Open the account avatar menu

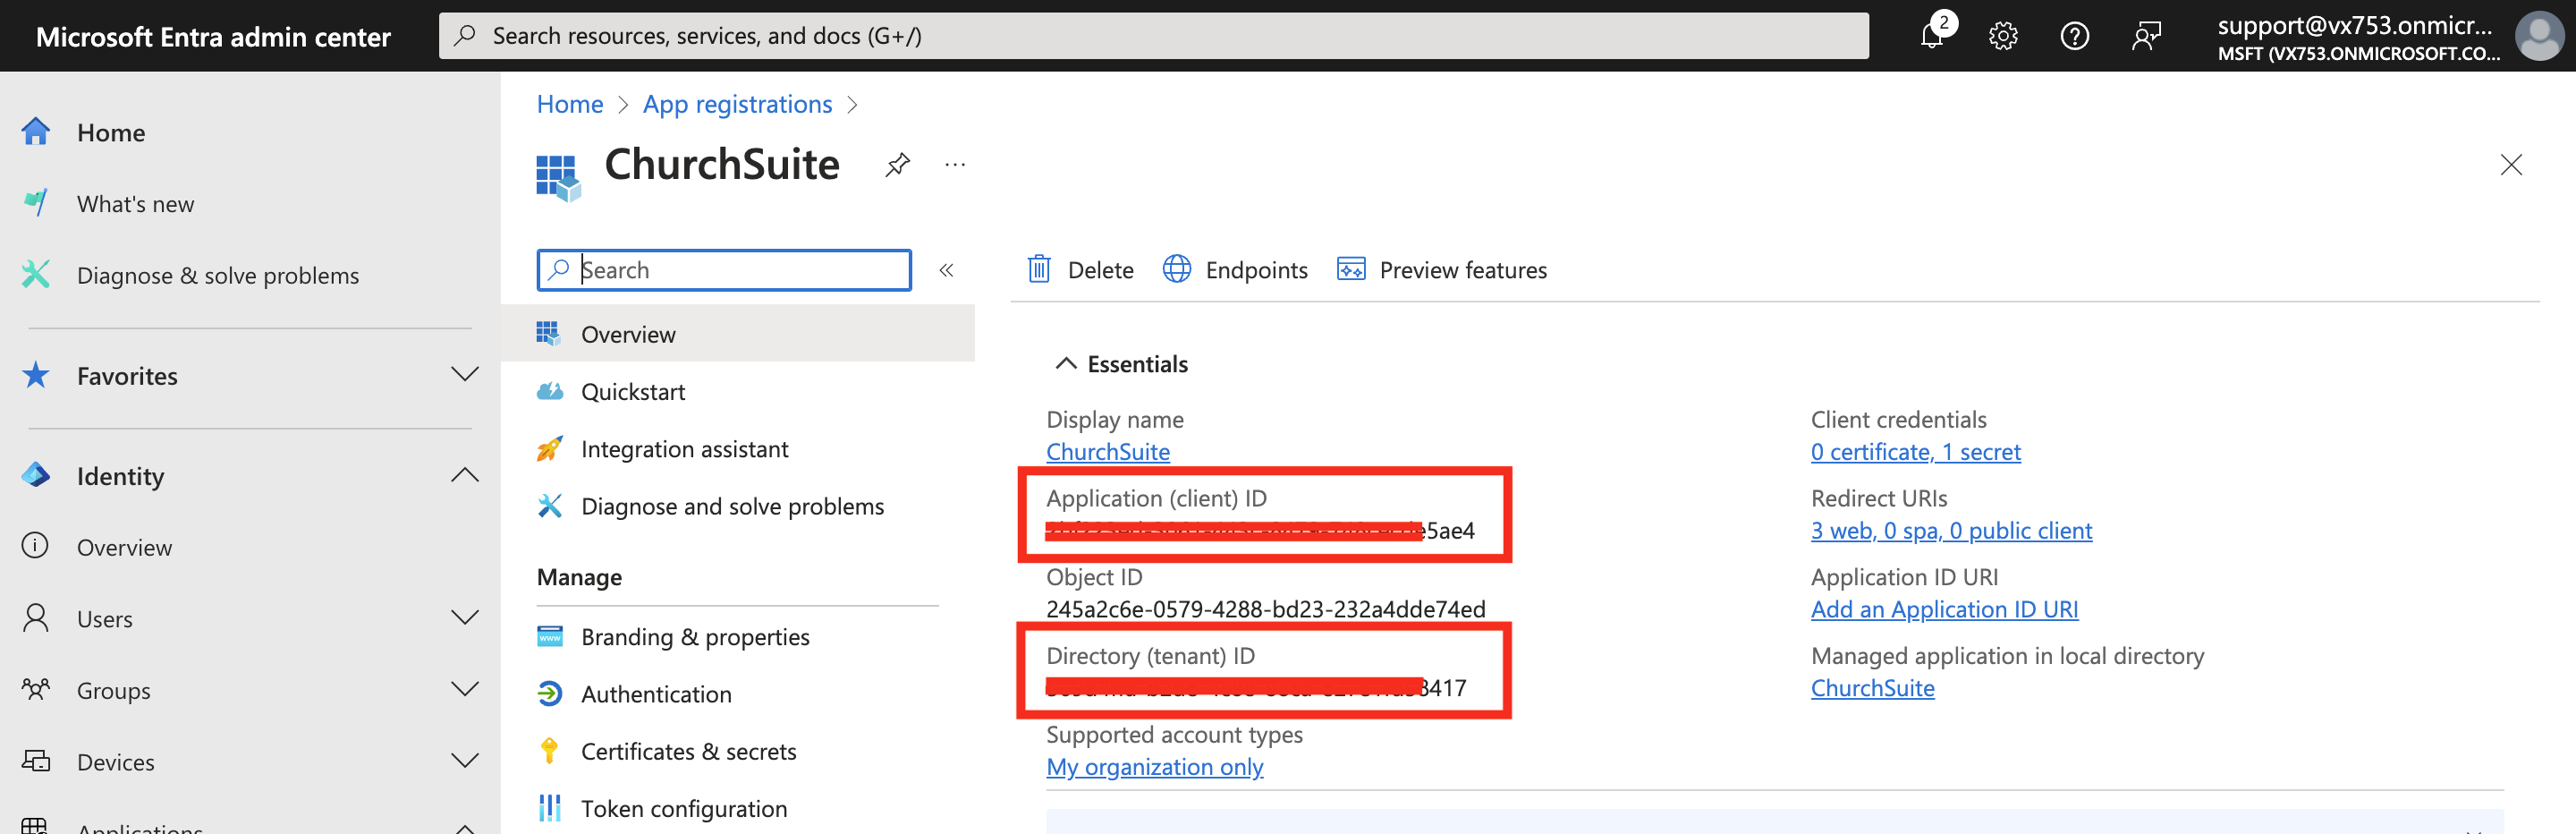[2541, 36]
